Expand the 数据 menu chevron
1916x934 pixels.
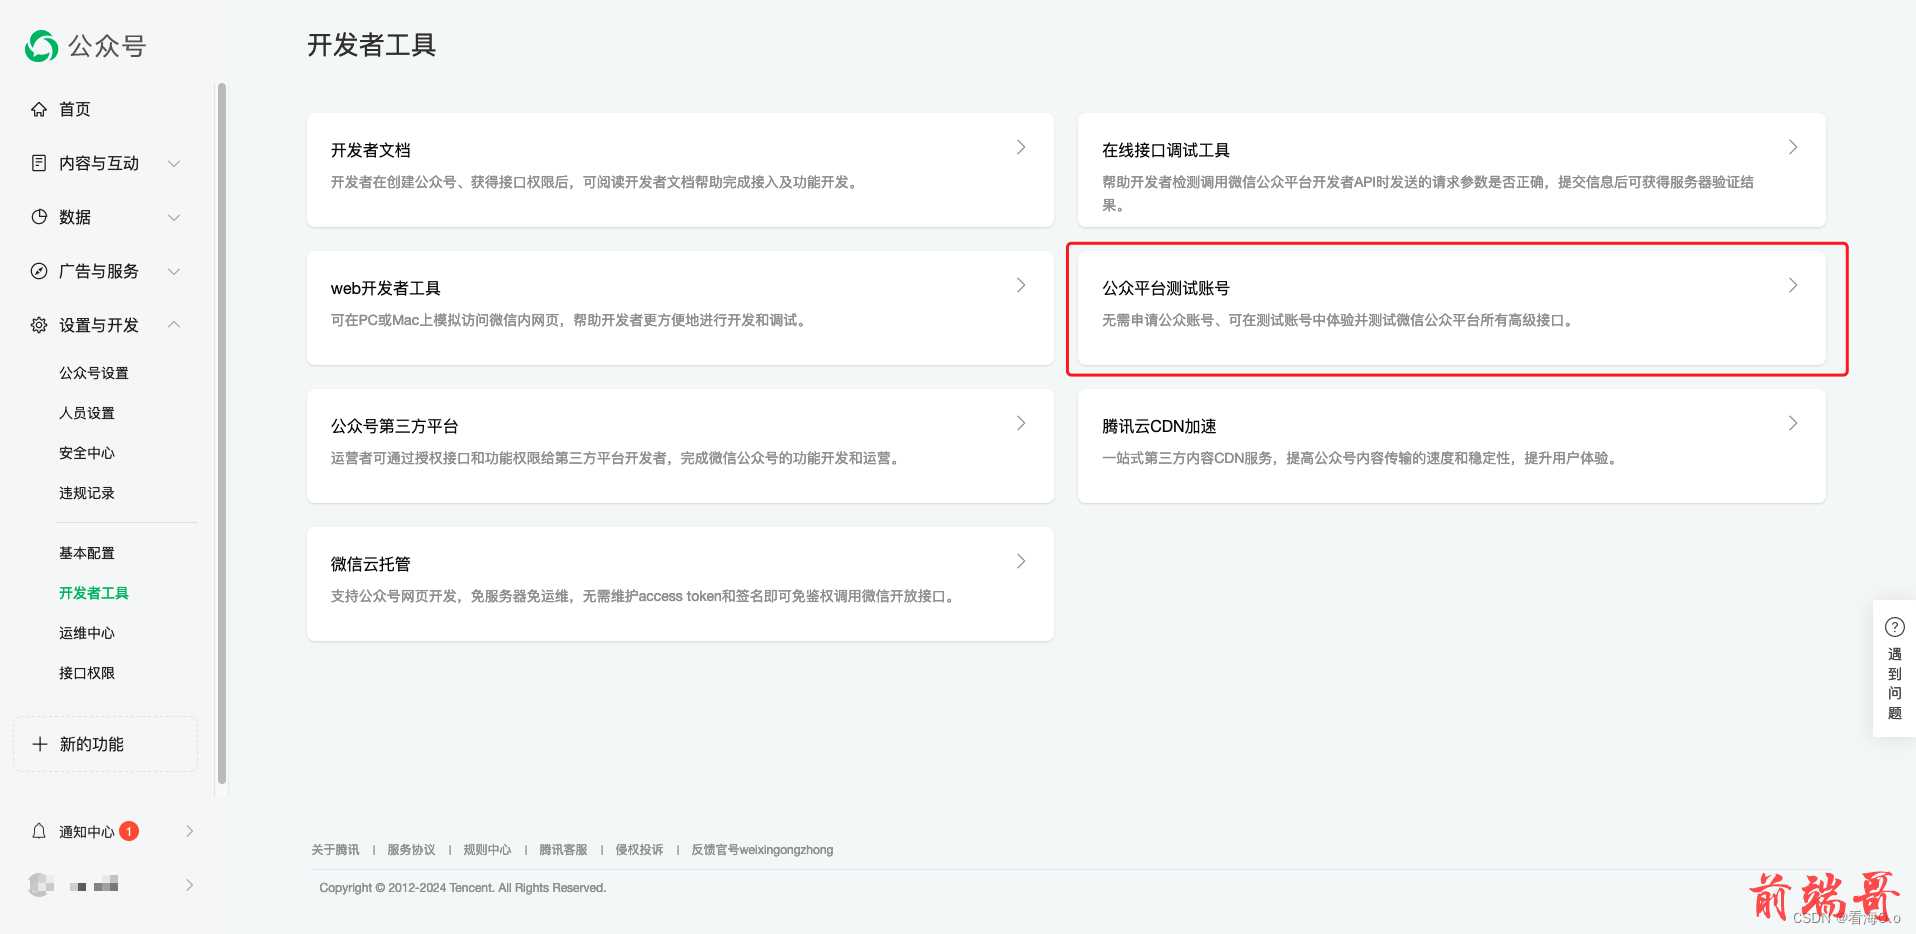pos(174,217)
